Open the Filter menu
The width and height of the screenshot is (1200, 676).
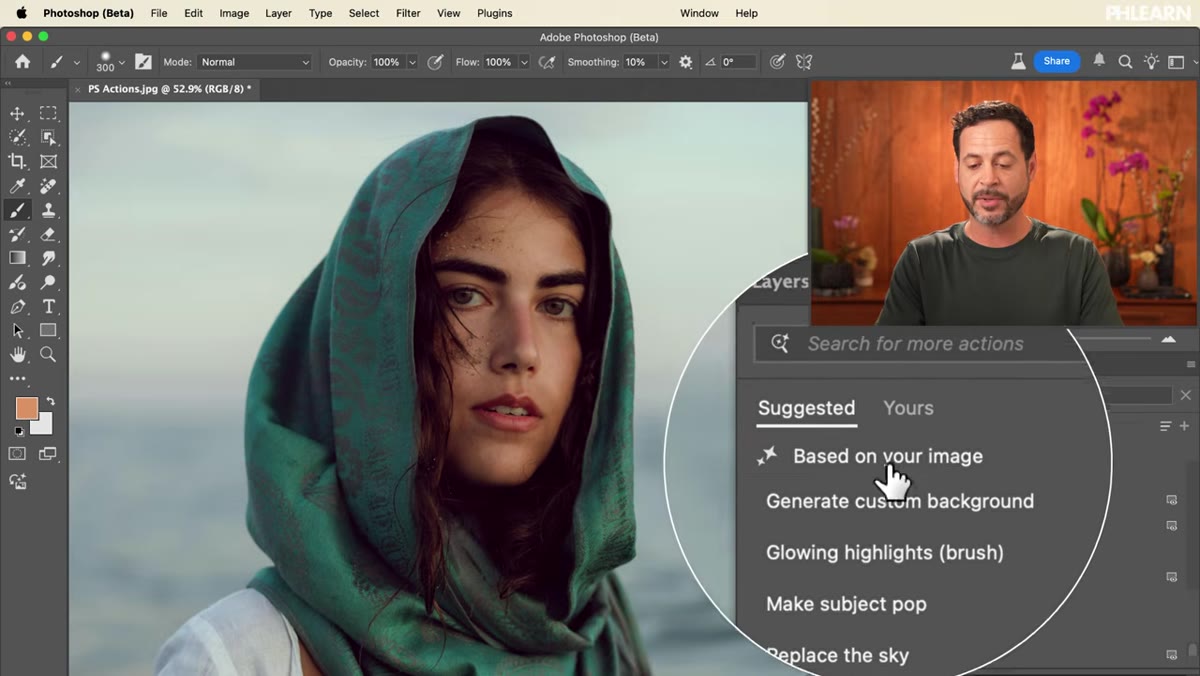(408, 13)
